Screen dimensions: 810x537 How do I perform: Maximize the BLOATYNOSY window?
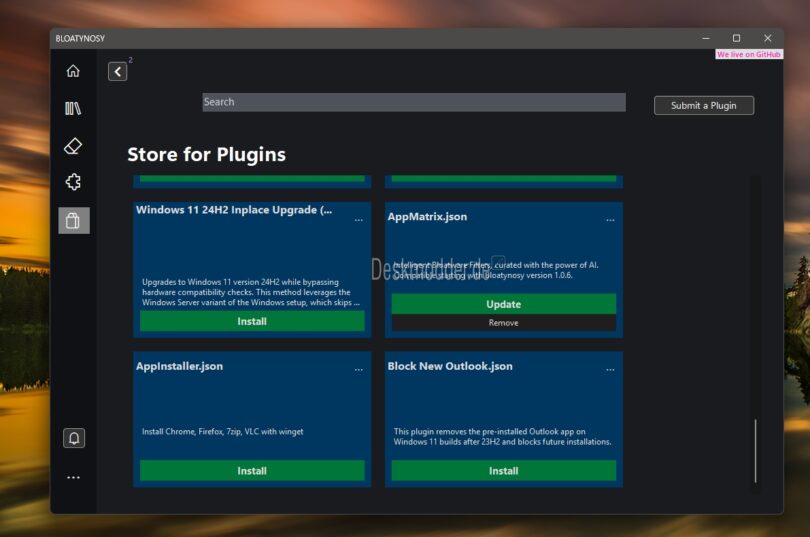736,38
